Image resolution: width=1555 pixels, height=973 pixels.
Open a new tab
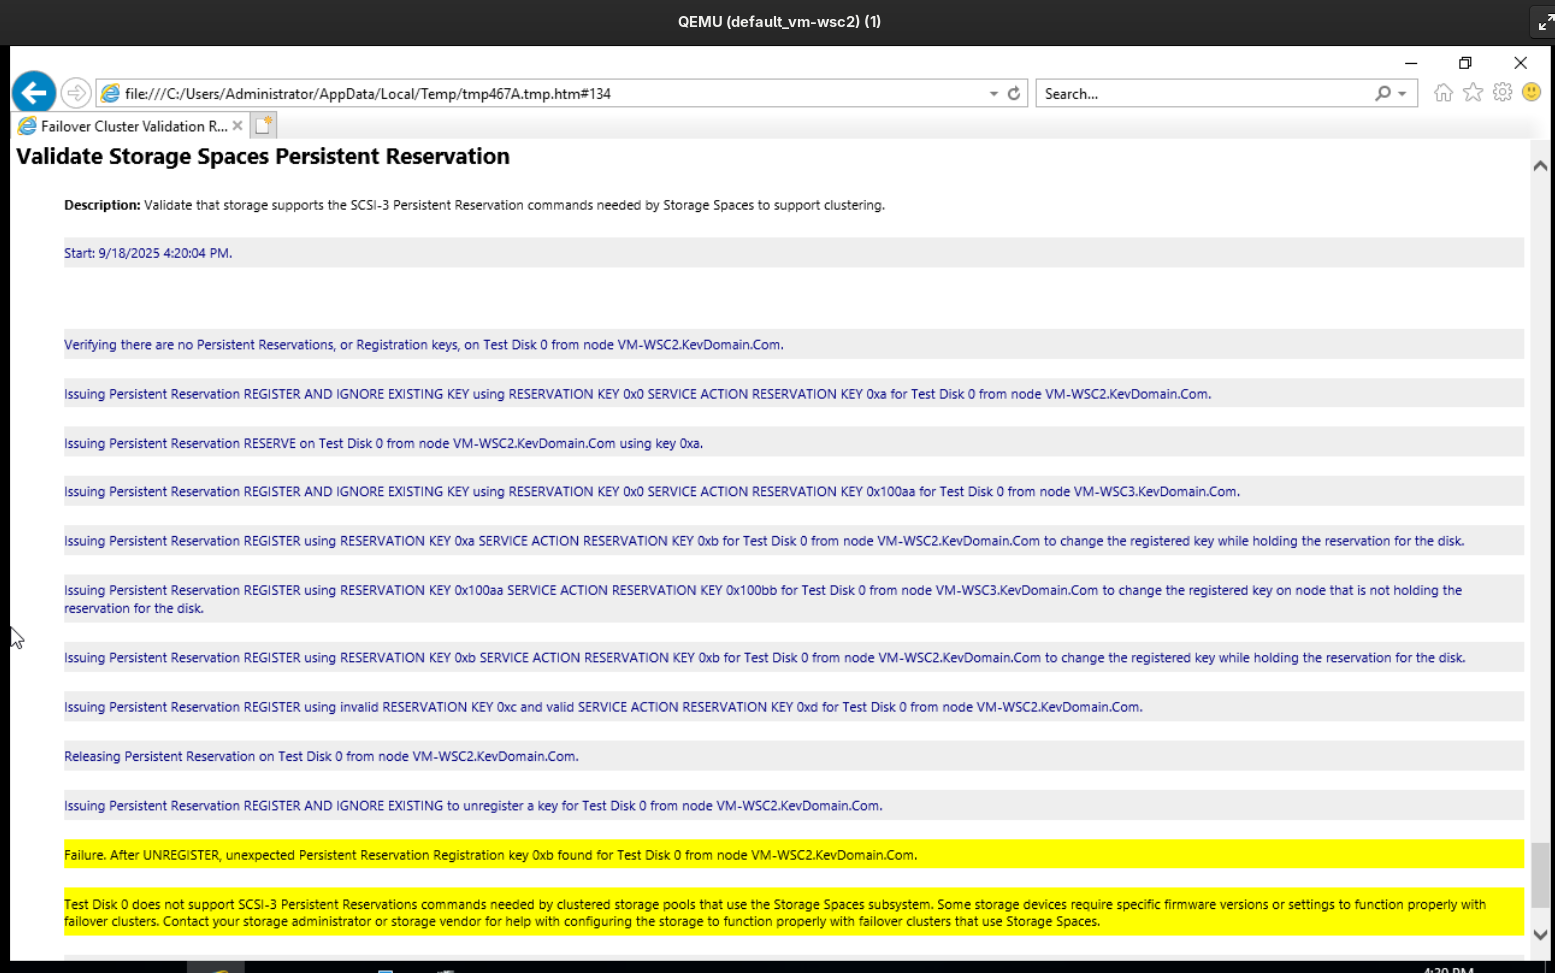click(263, 126)
